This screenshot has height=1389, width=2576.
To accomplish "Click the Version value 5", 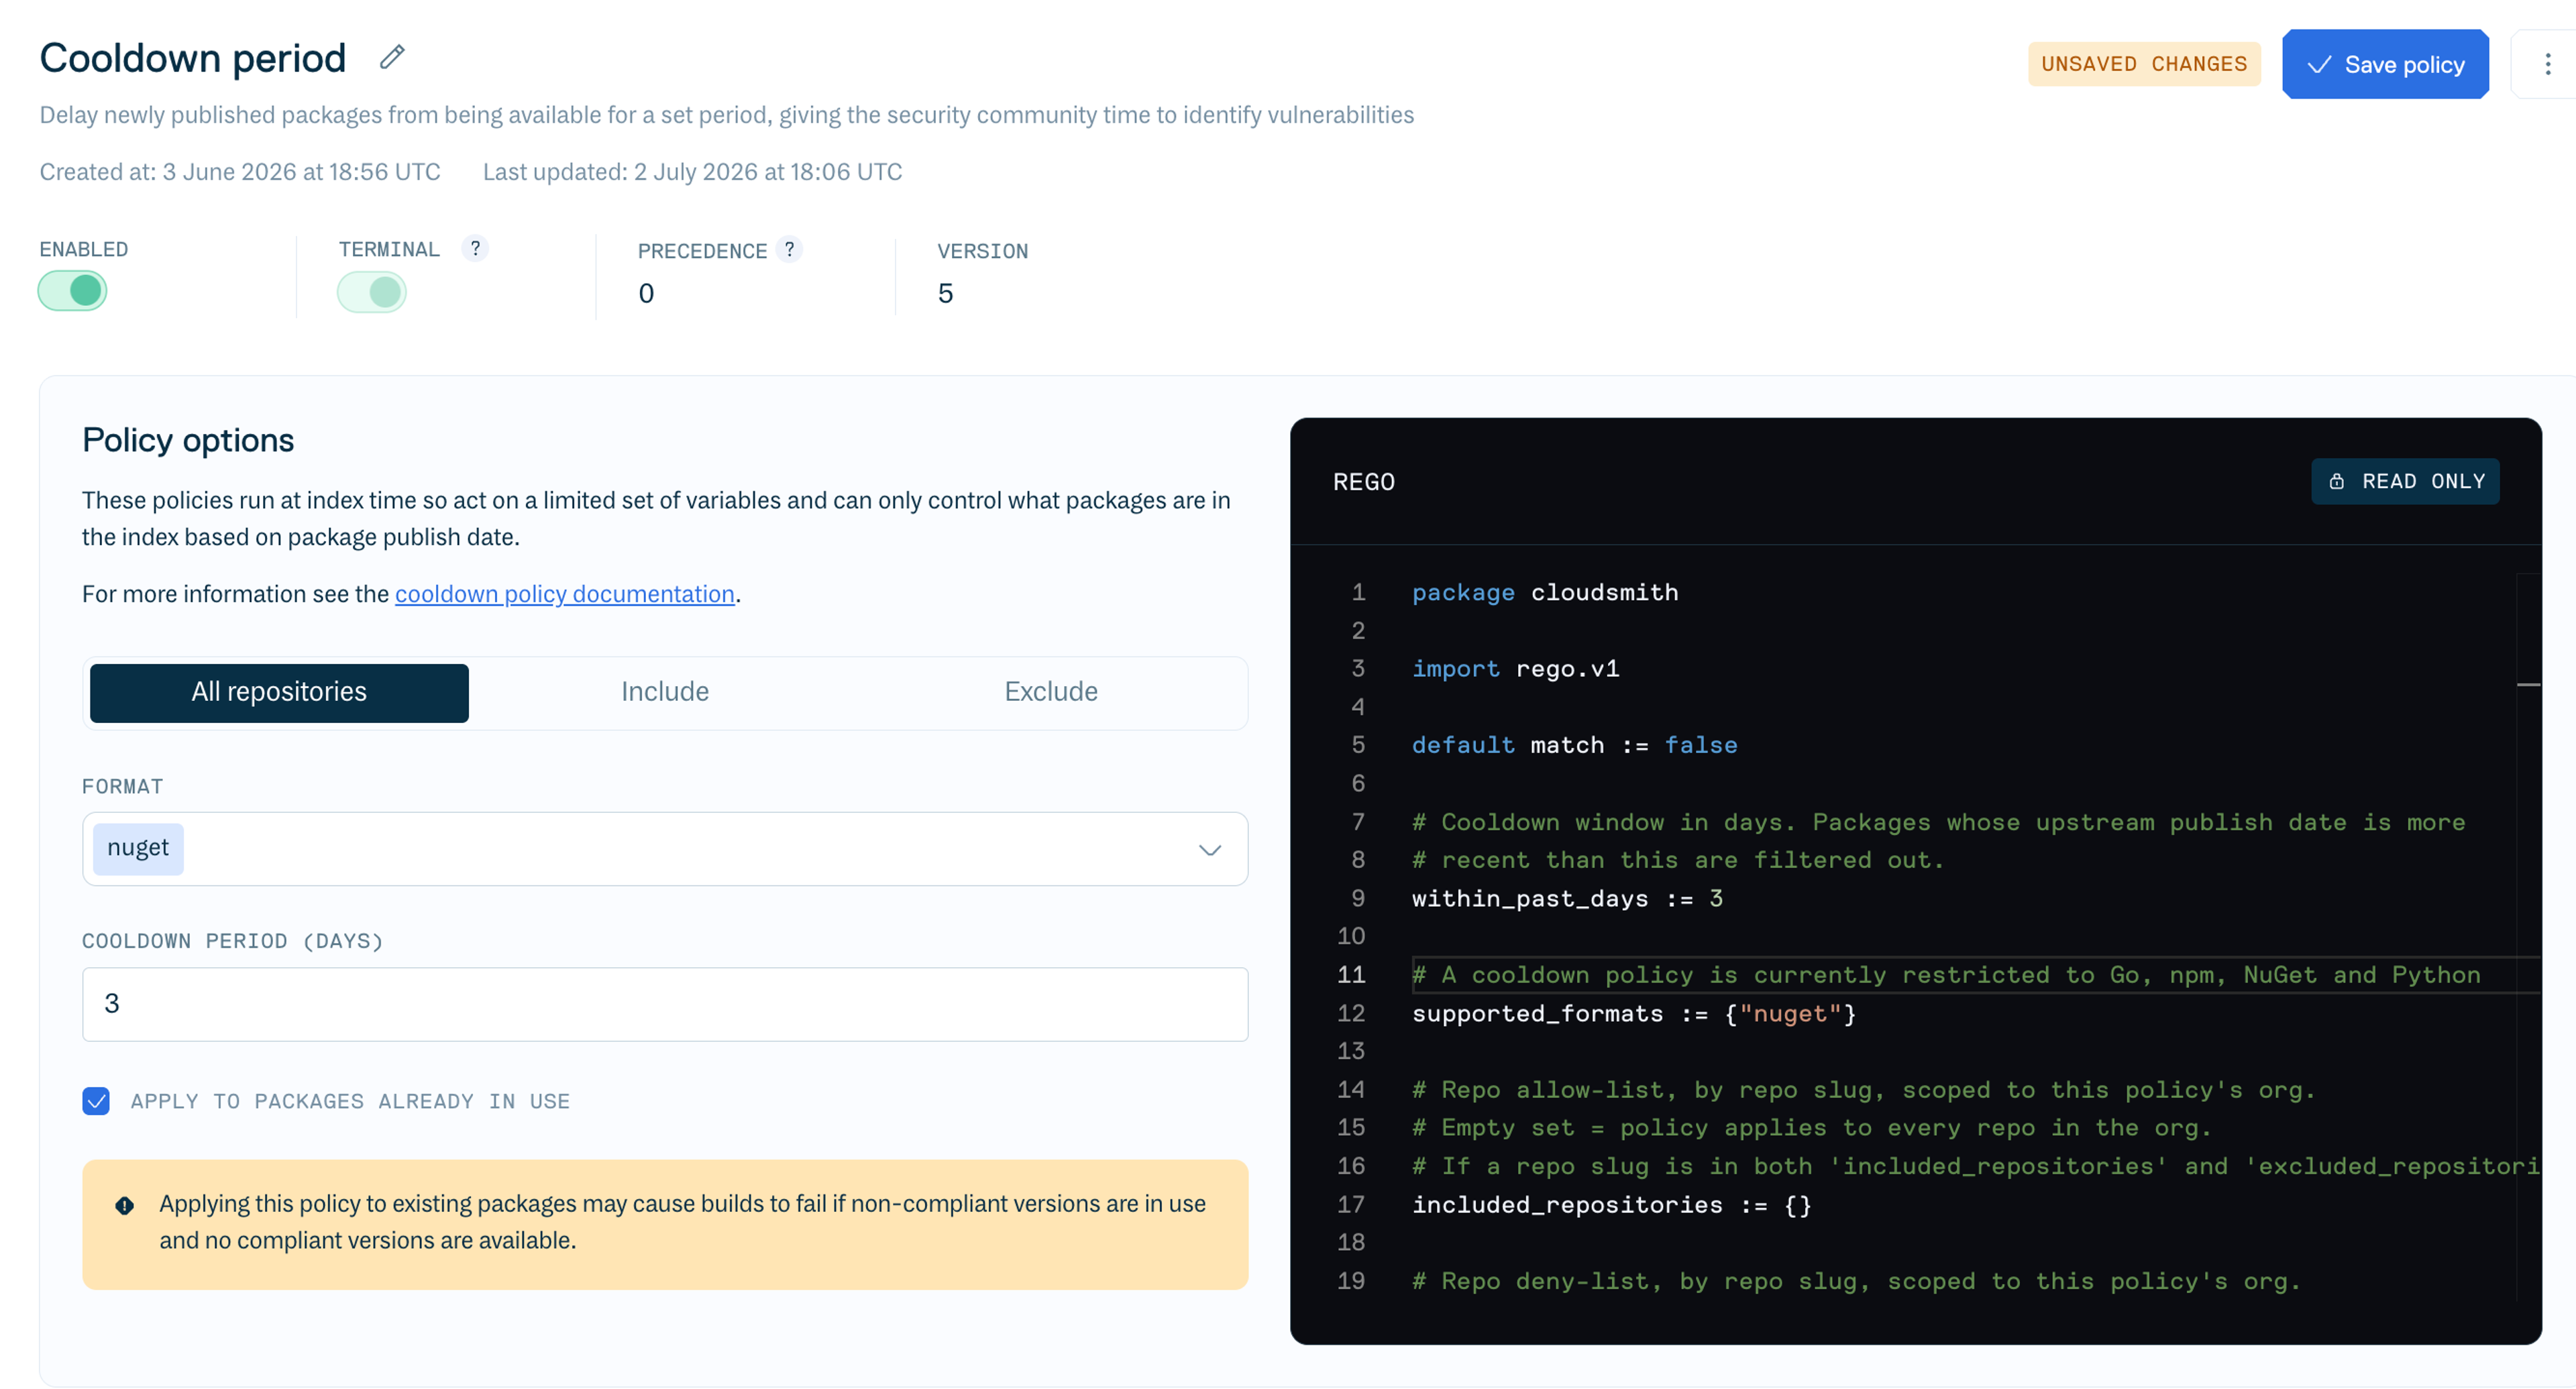I will (x=945, y=293).
